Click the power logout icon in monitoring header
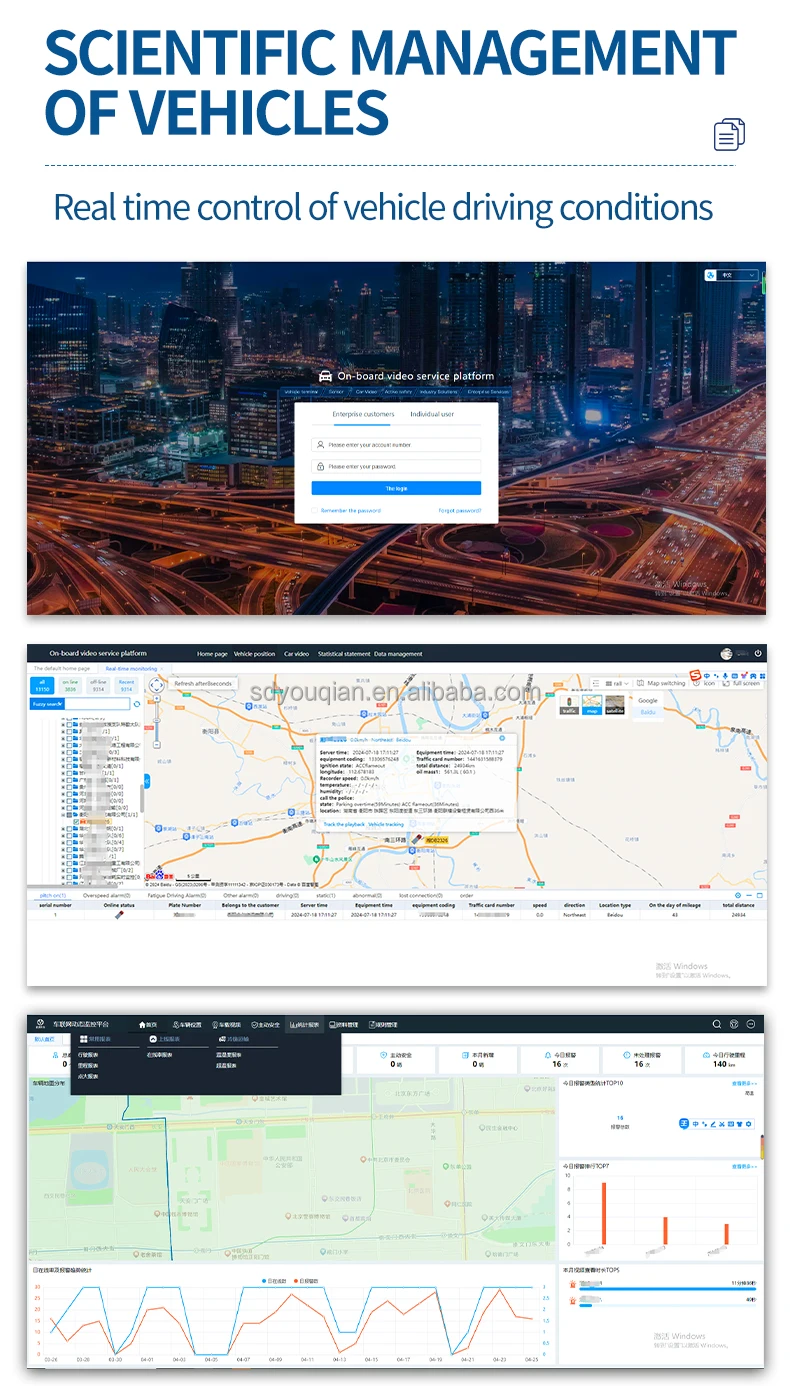The image size is (790, 1386). 758,653
